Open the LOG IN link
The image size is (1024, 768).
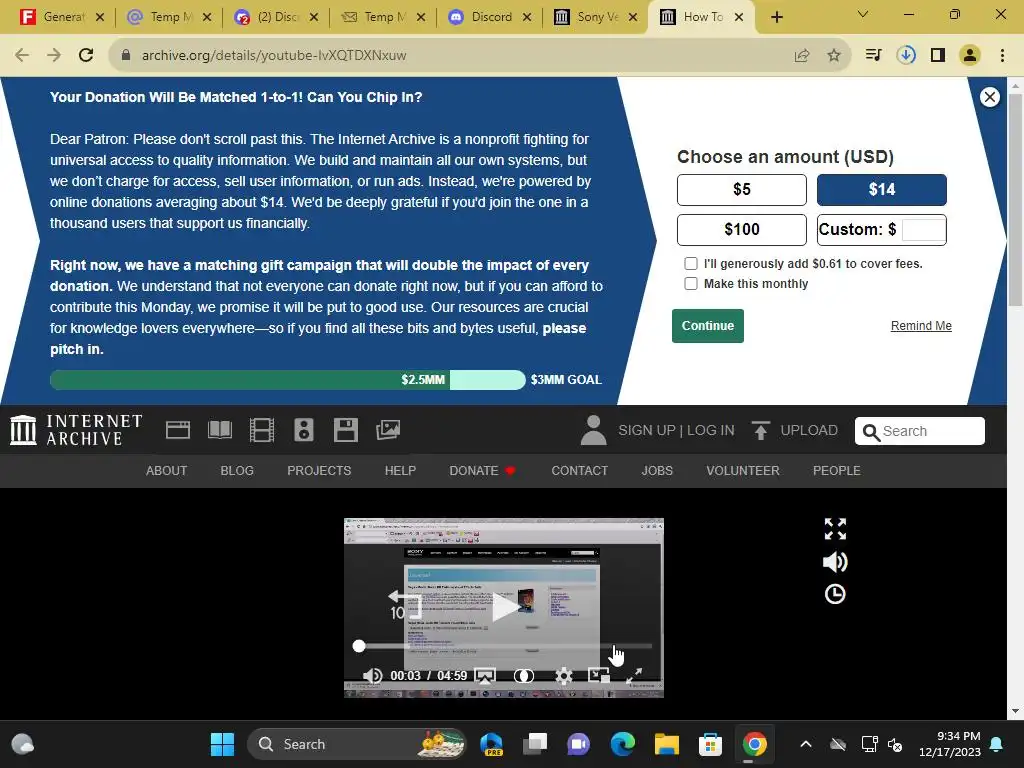point(711,430)
